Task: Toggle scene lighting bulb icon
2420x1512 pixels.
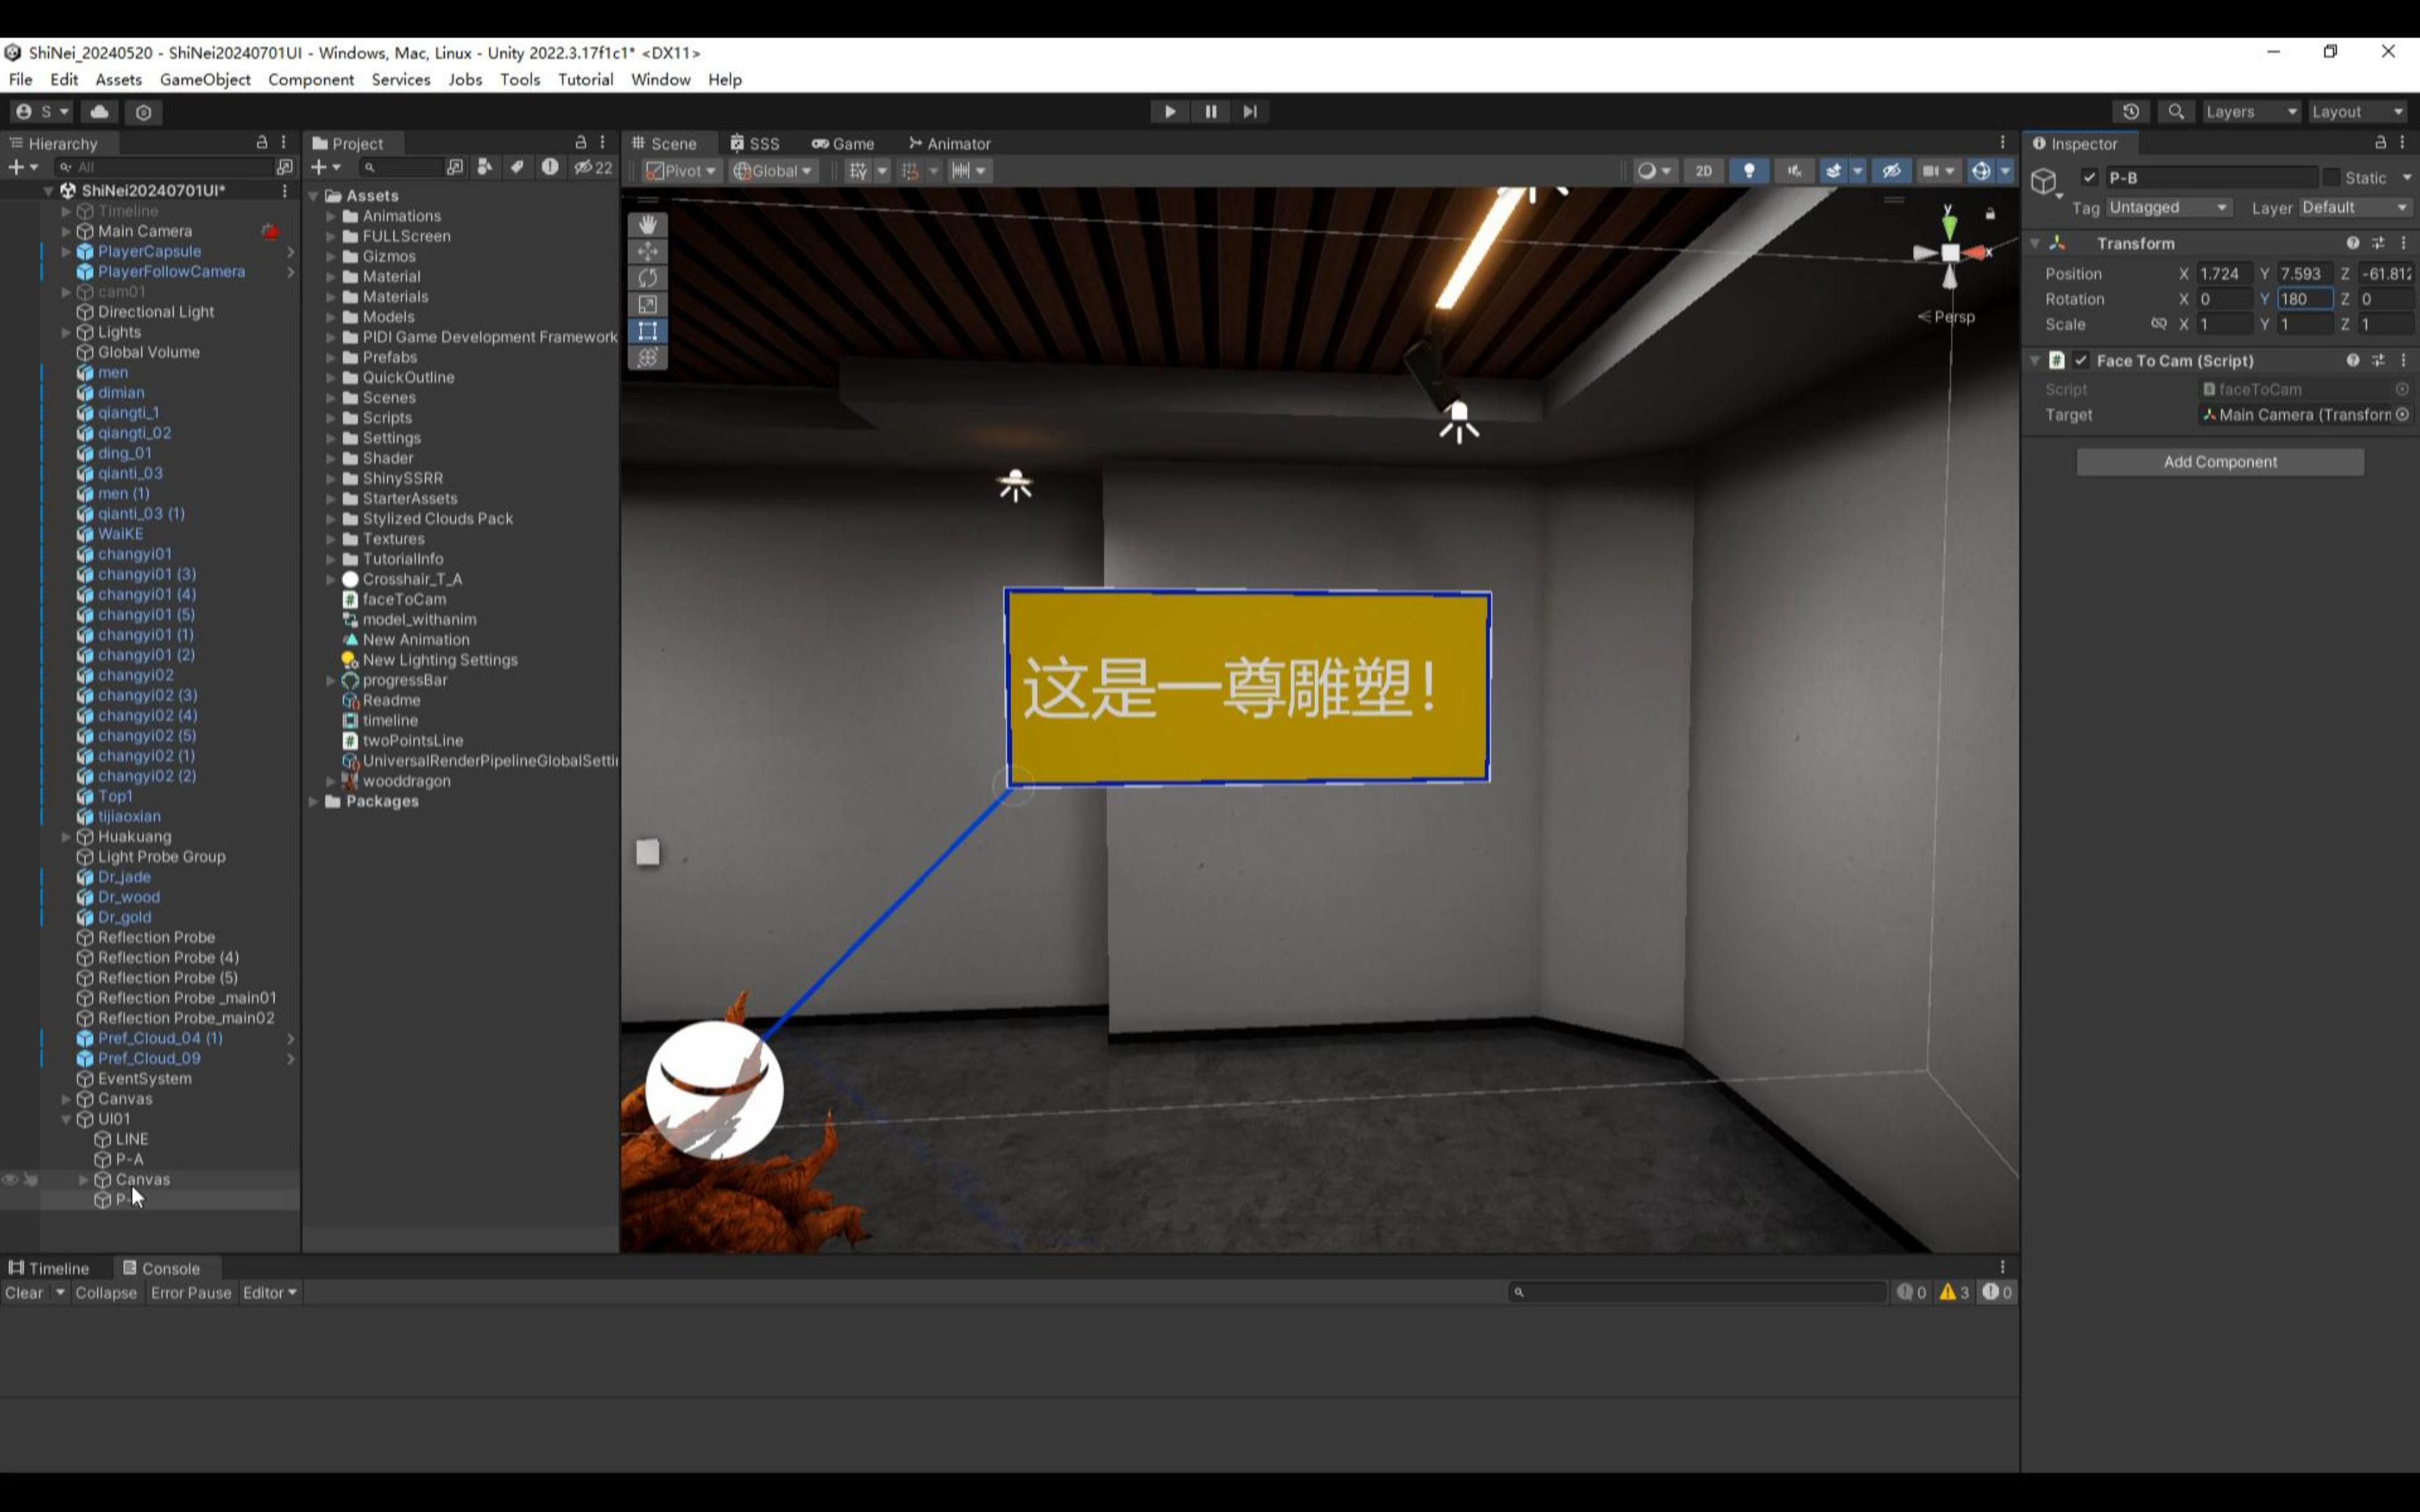Action: pos(1748,171)
